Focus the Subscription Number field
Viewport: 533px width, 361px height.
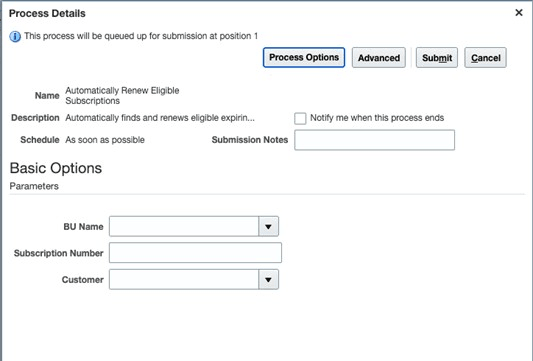195,253
